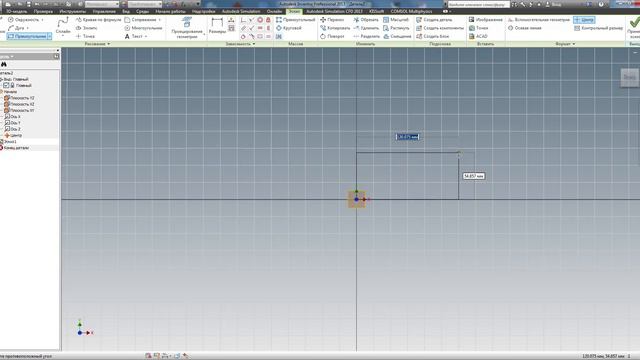Expand the Рисование panel dropdown
The height and width of the screenshot is (360, 640).
[109, 44]
